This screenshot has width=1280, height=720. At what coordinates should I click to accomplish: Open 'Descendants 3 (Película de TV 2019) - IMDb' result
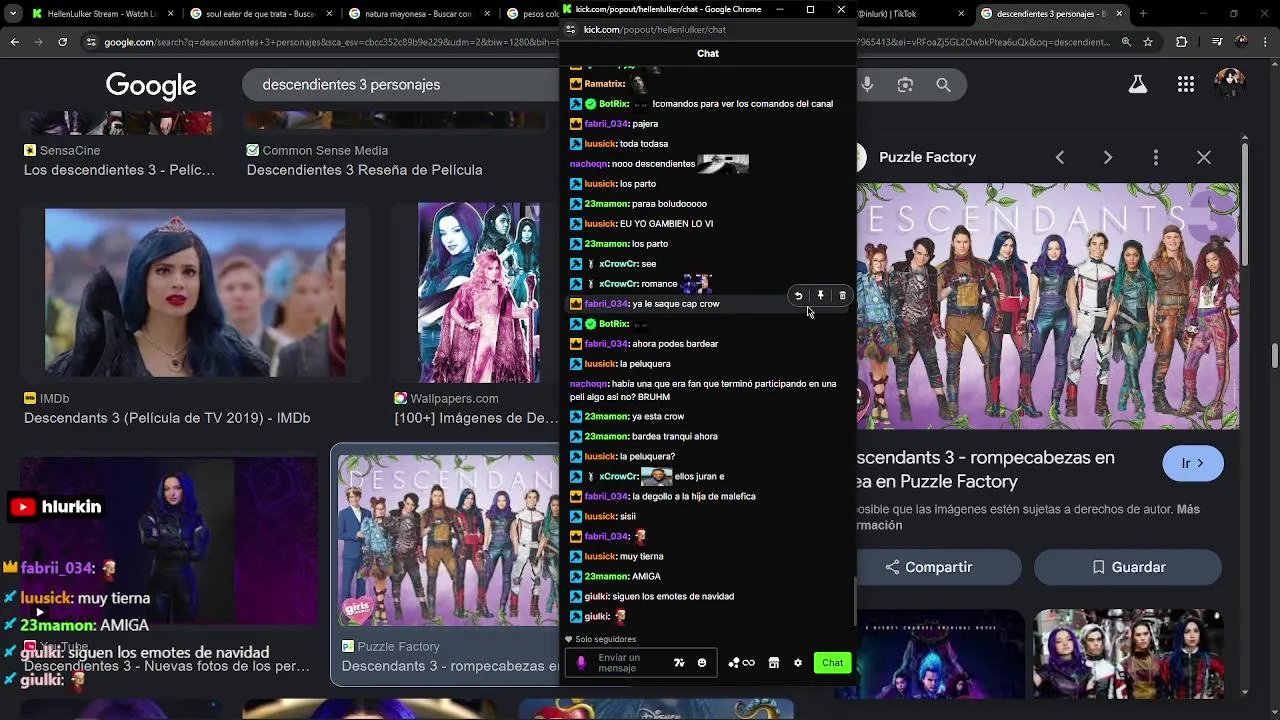click(x=167, y=418)
